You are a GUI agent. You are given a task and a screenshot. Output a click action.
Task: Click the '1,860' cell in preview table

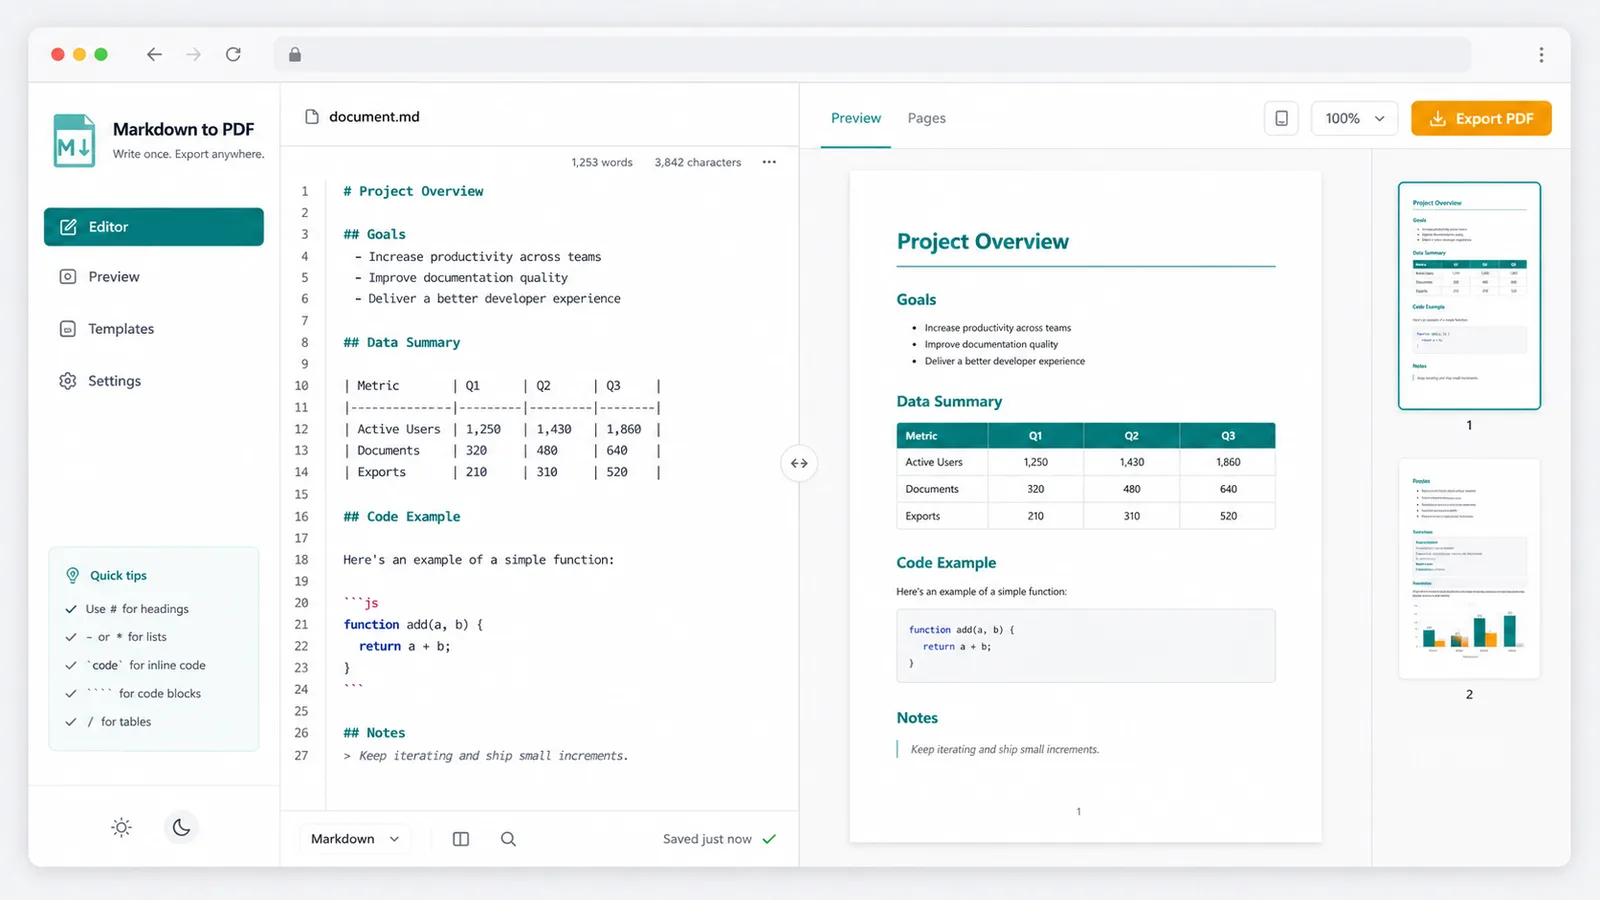[x=1228, y=462]
